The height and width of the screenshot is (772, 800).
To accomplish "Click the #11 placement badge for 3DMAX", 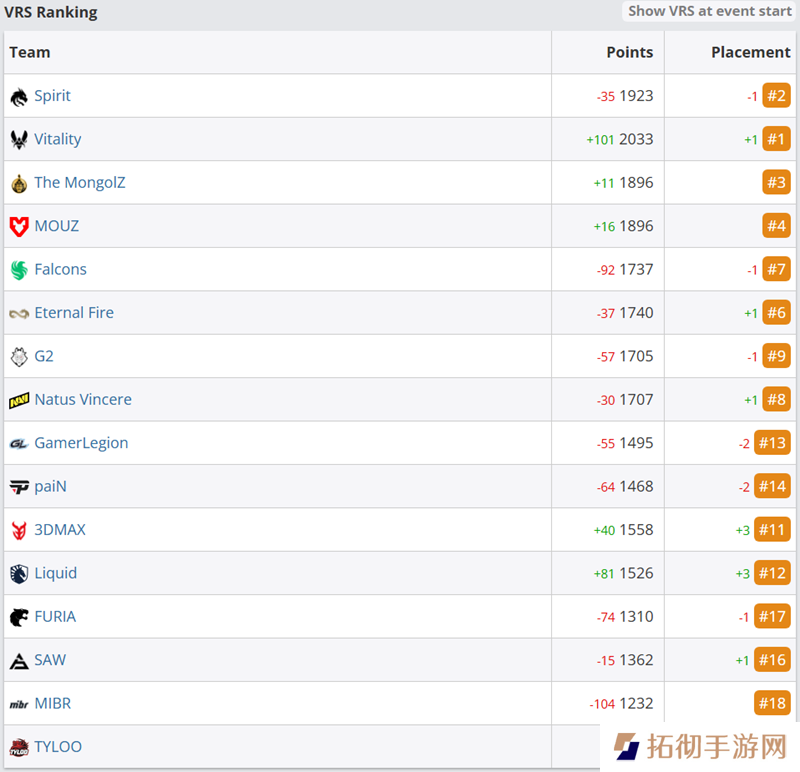I will tap(772, 530).
